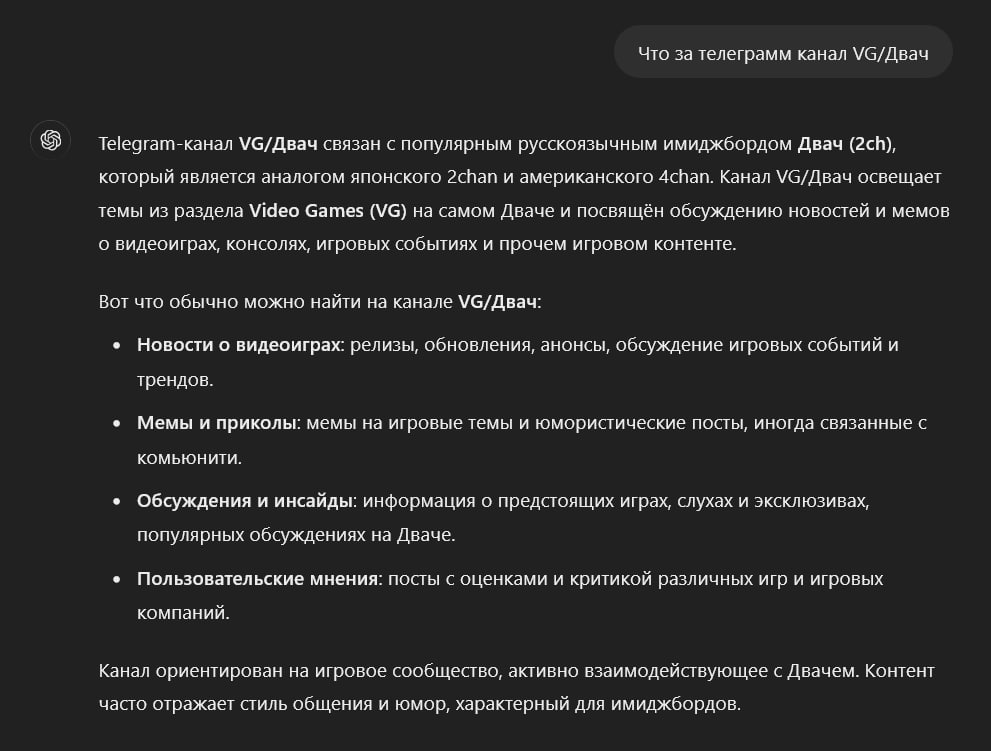Screen dimensions: 991x751
Task: Click bold heading 'Обсуждения и инсайды'
Action: pos(244,501)
